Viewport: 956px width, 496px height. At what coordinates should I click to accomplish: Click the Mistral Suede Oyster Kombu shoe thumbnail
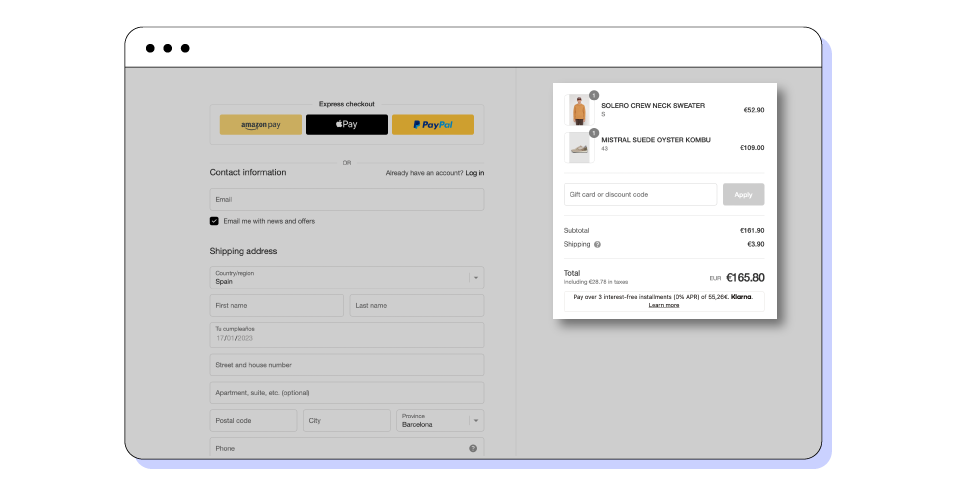[x=579, y=148]
